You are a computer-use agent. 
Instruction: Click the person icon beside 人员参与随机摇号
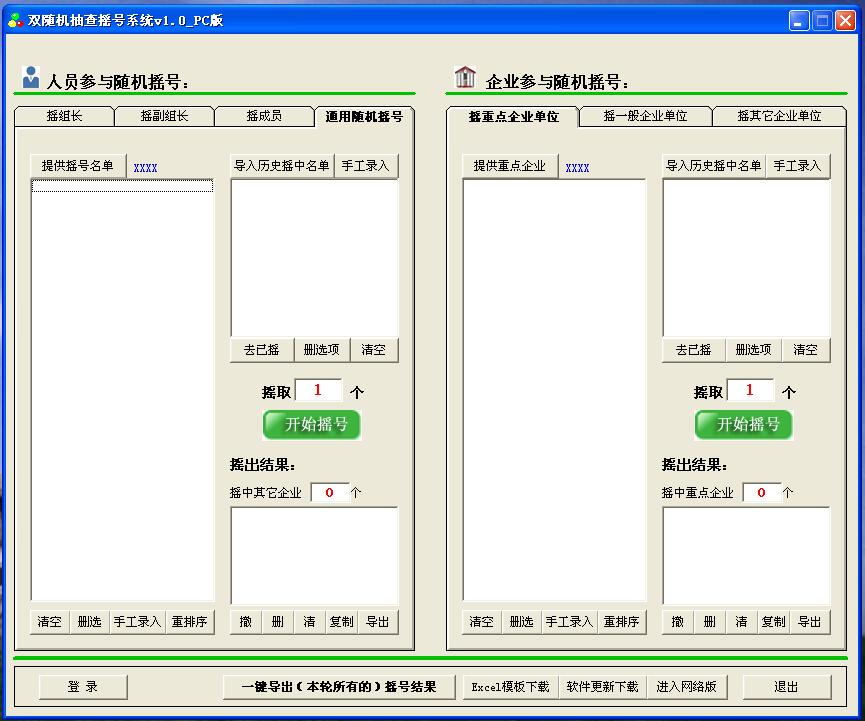(x=31, y=77)
